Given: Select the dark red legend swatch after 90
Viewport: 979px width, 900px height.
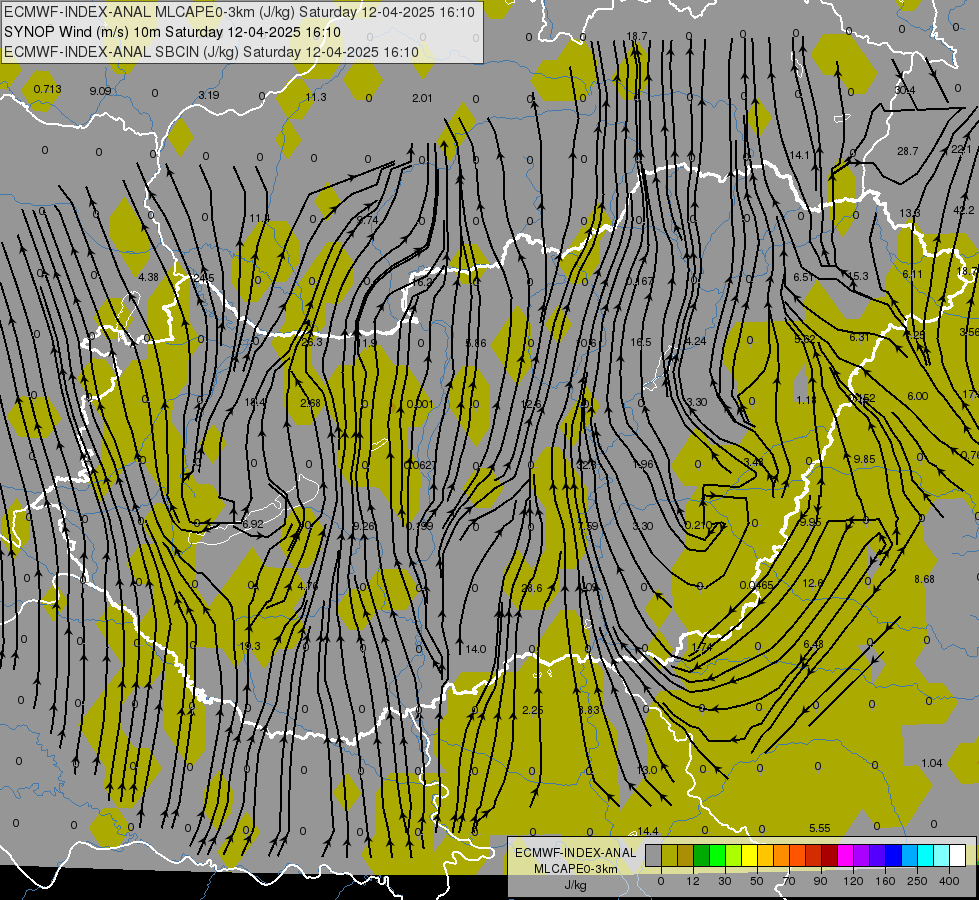Looking at the screenshot, I should [x=830, y=856].
